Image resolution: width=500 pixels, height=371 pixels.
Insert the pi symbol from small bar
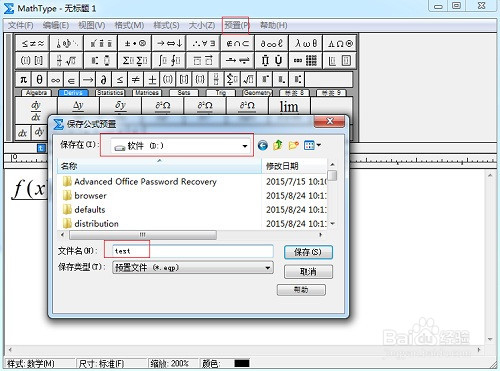23,80
